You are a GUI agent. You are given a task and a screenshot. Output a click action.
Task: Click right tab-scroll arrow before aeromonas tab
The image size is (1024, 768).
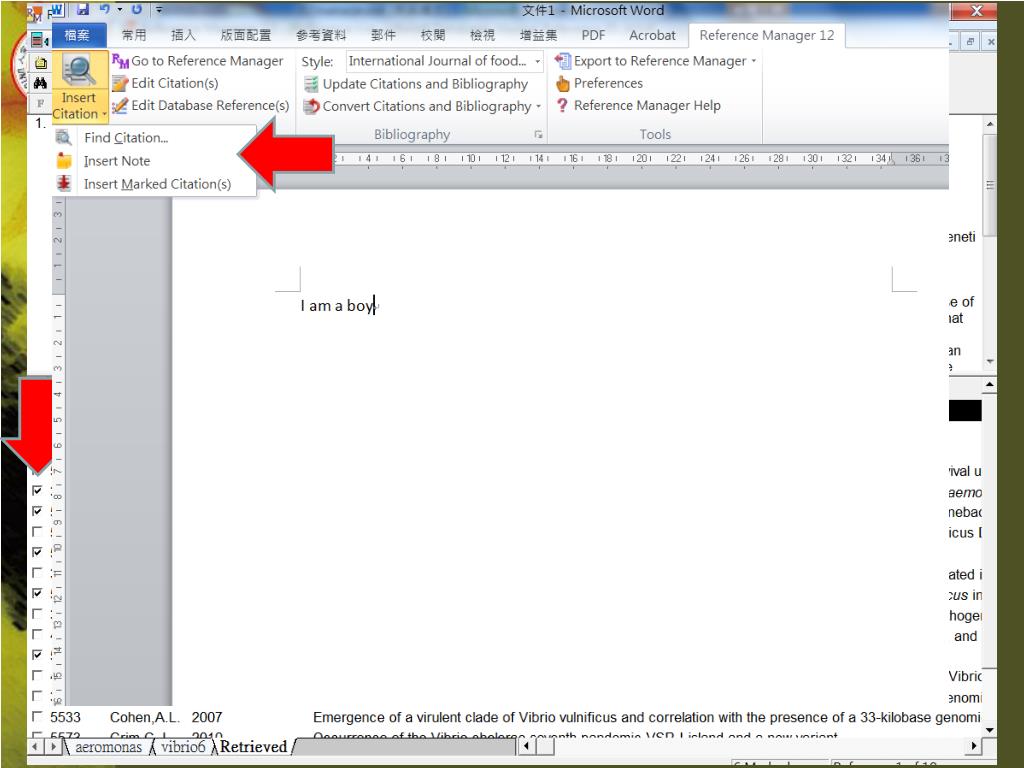(x=54, y=746)
